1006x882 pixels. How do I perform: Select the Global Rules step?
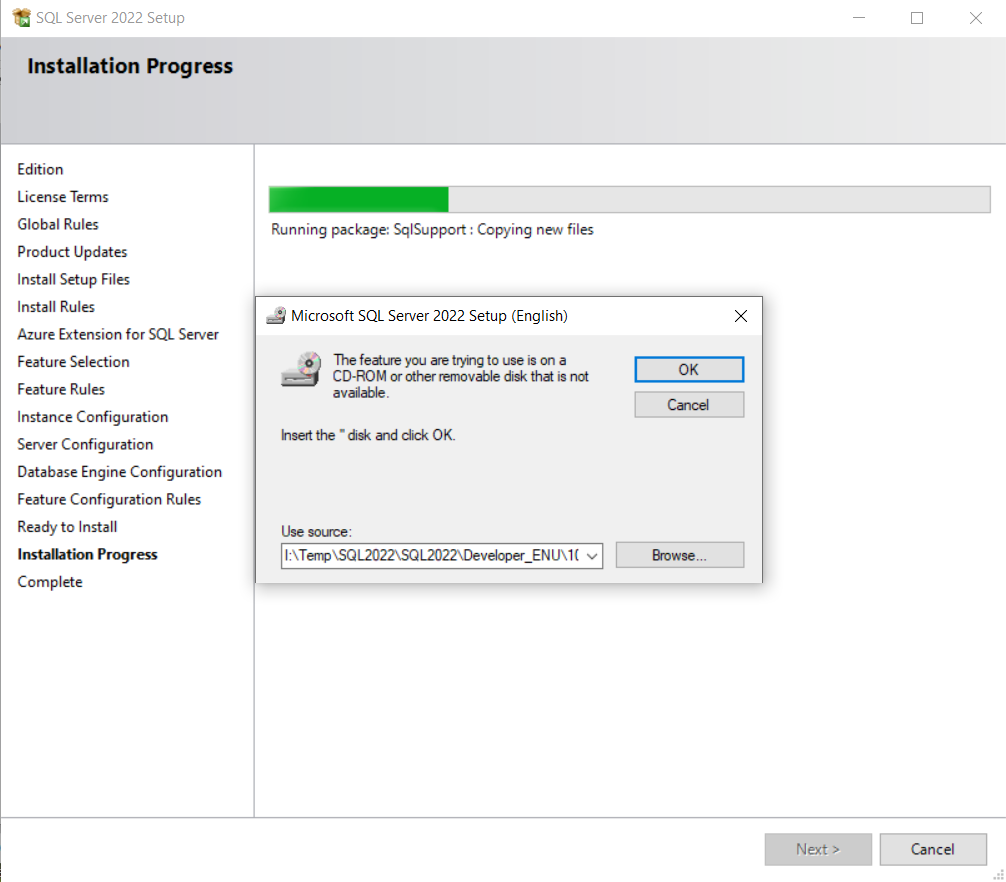(x=58, y=225)
